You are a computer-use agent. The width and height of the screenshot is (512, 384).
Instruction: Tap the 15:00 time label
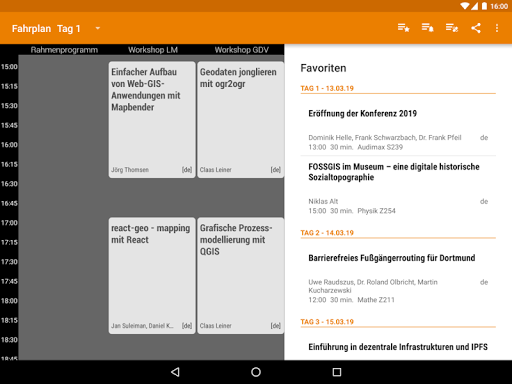[x=9, y=67]
